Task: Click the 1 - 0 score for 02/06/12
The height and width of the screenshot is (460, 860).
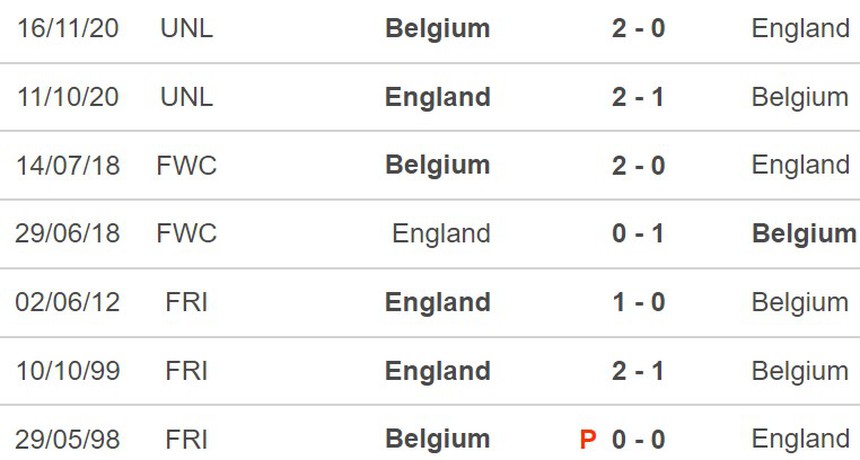Action: pyautogui.click(x=638, y=302)
